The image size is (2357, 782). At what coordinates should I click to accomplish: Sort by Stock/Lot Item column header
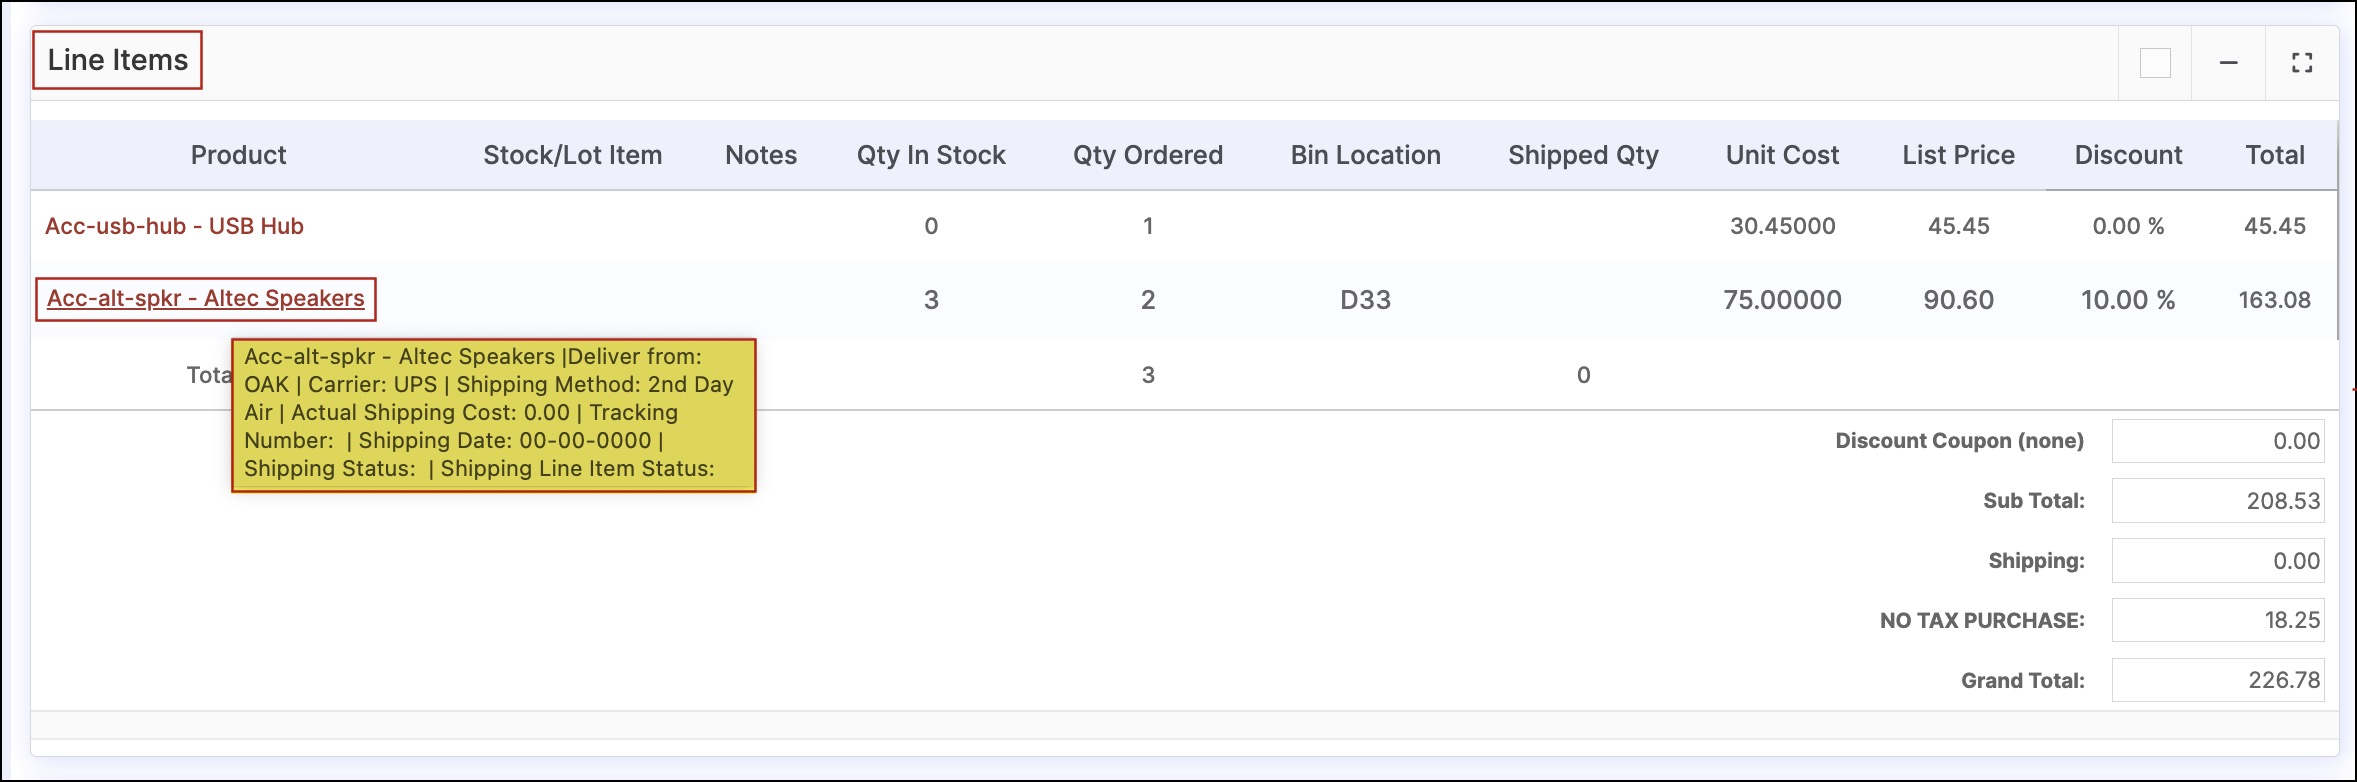tap(572, 155)
